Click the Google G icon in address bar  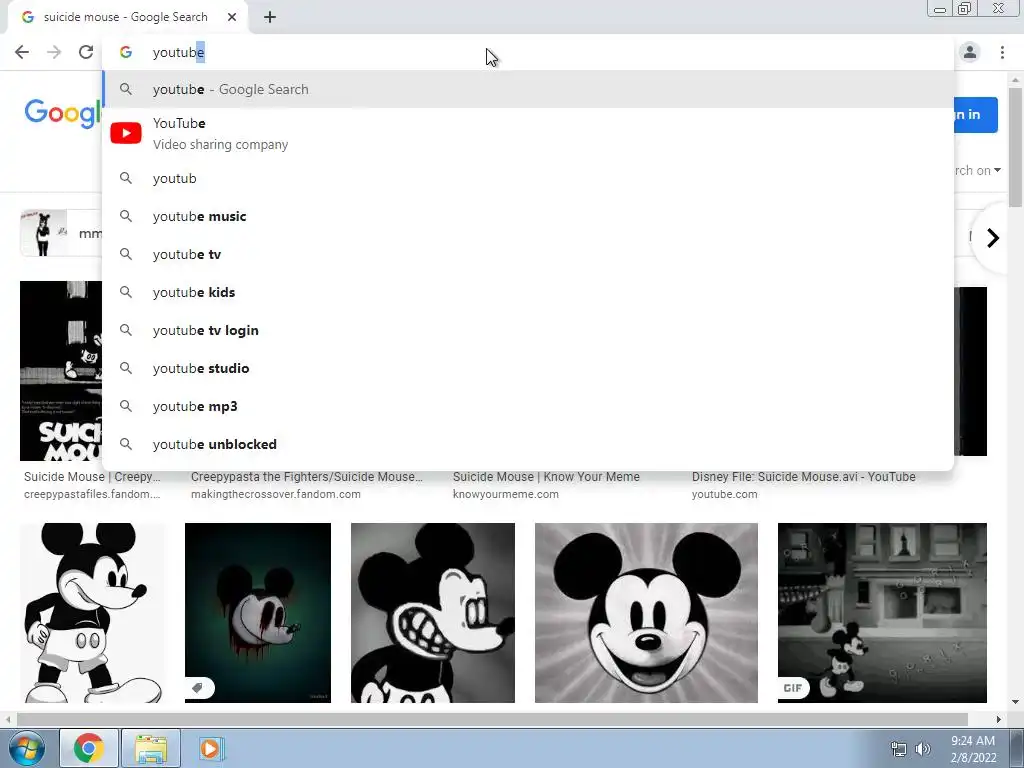pos(126,52)
